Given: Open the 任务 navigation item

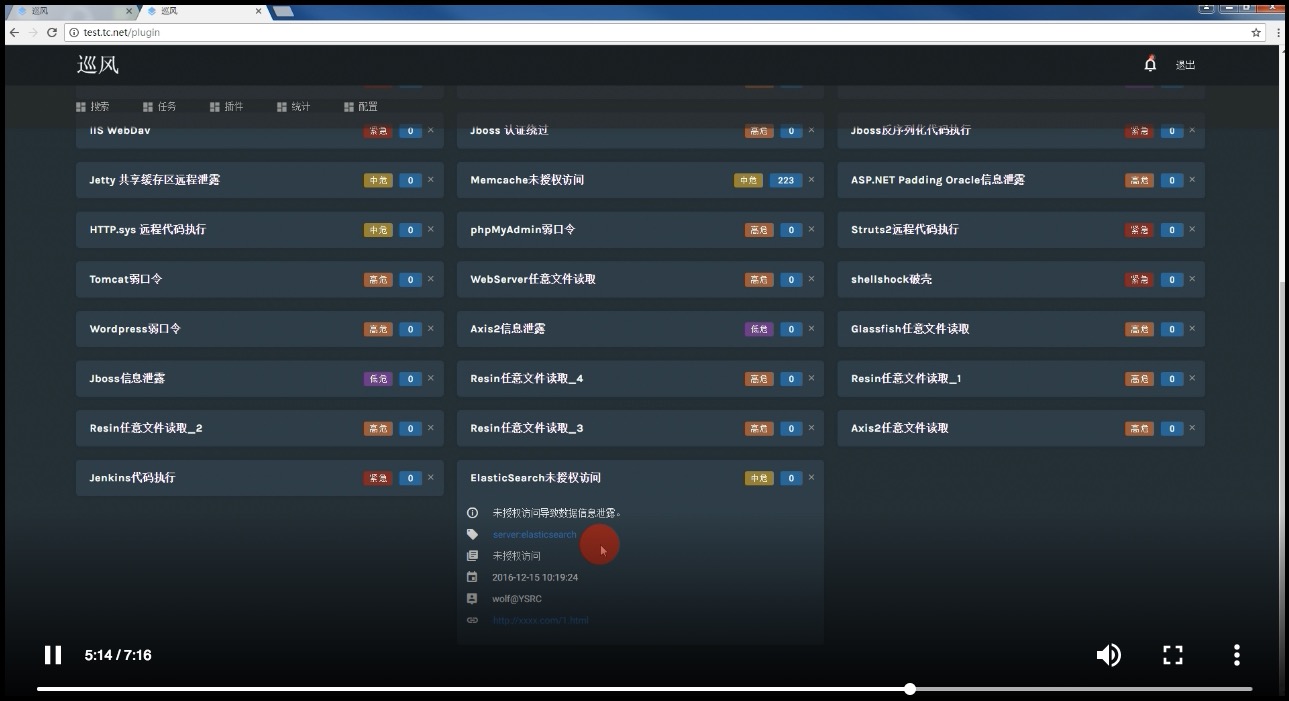Looking at the screenshot, I should click(x=160, y=106).
